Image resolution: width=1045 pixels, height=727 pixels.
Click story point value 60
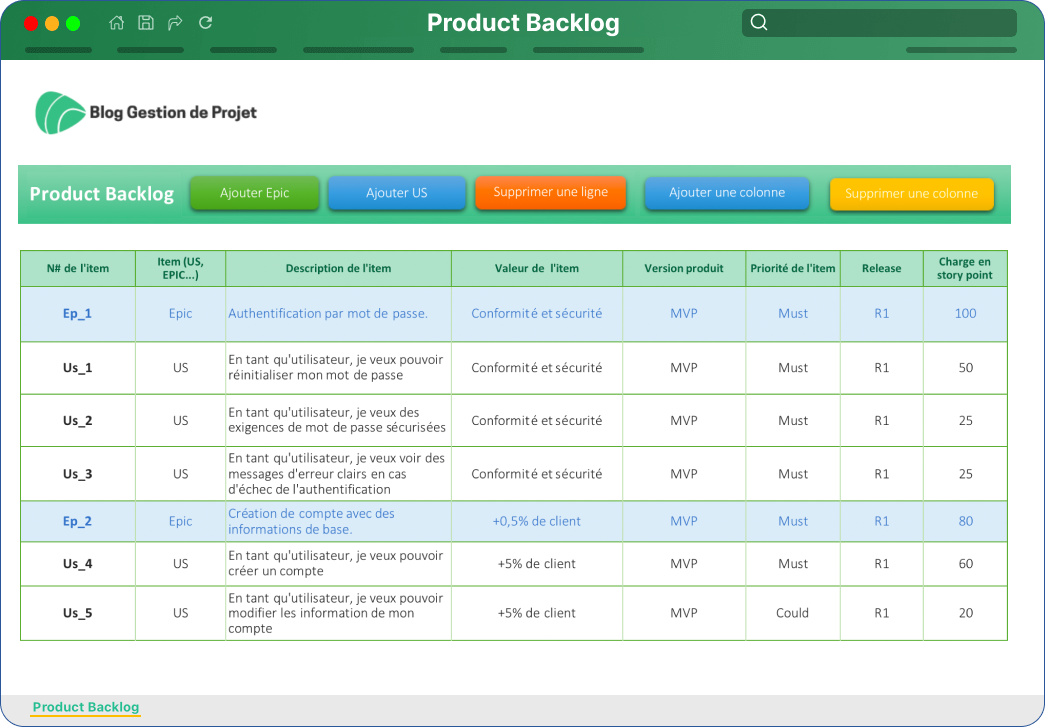point(965,564)
